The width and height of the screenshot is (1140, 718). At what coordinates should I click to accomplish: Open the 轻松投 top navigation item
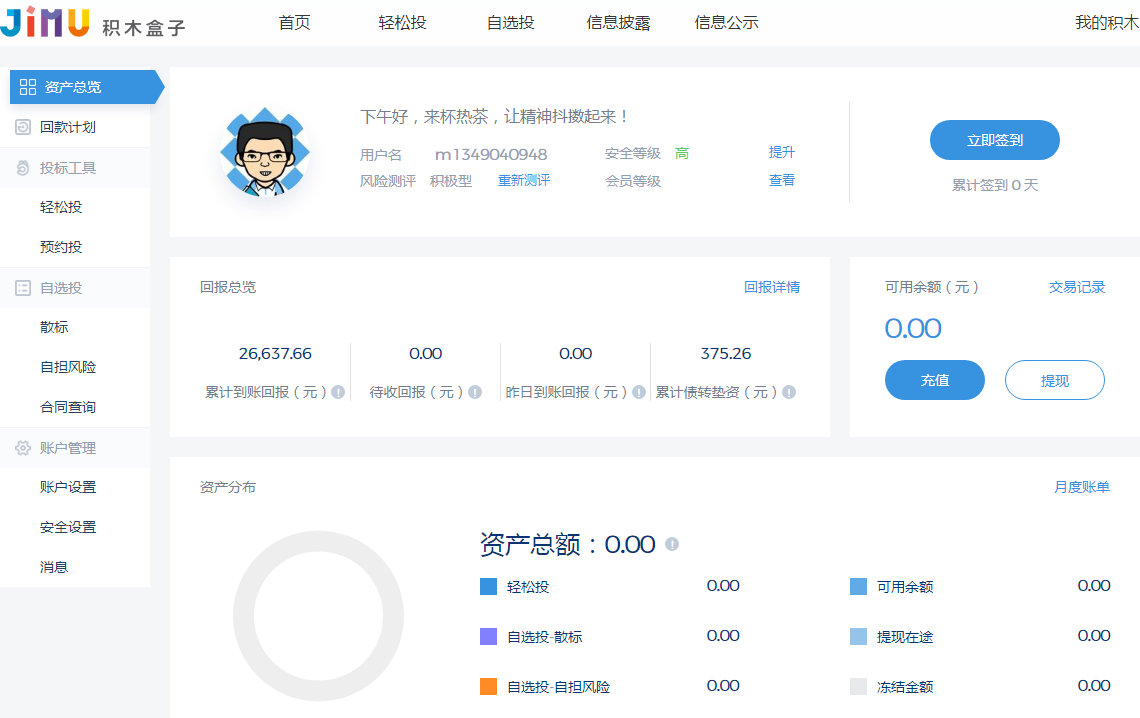point(402,22)
